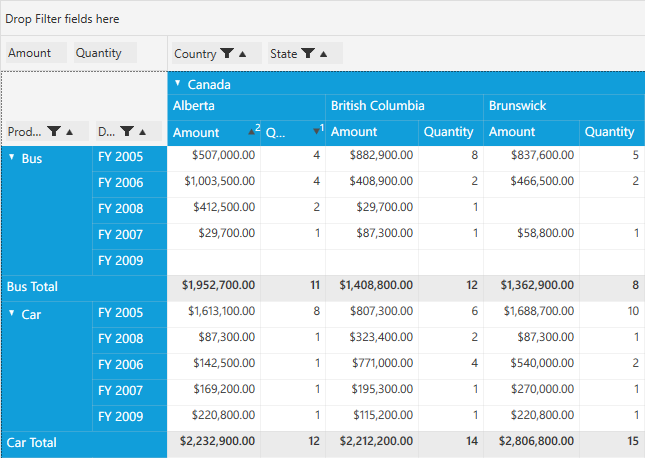Click sort arrow on the Product field
The width and height of the screenshot is (645, 458).
point(70,132)
